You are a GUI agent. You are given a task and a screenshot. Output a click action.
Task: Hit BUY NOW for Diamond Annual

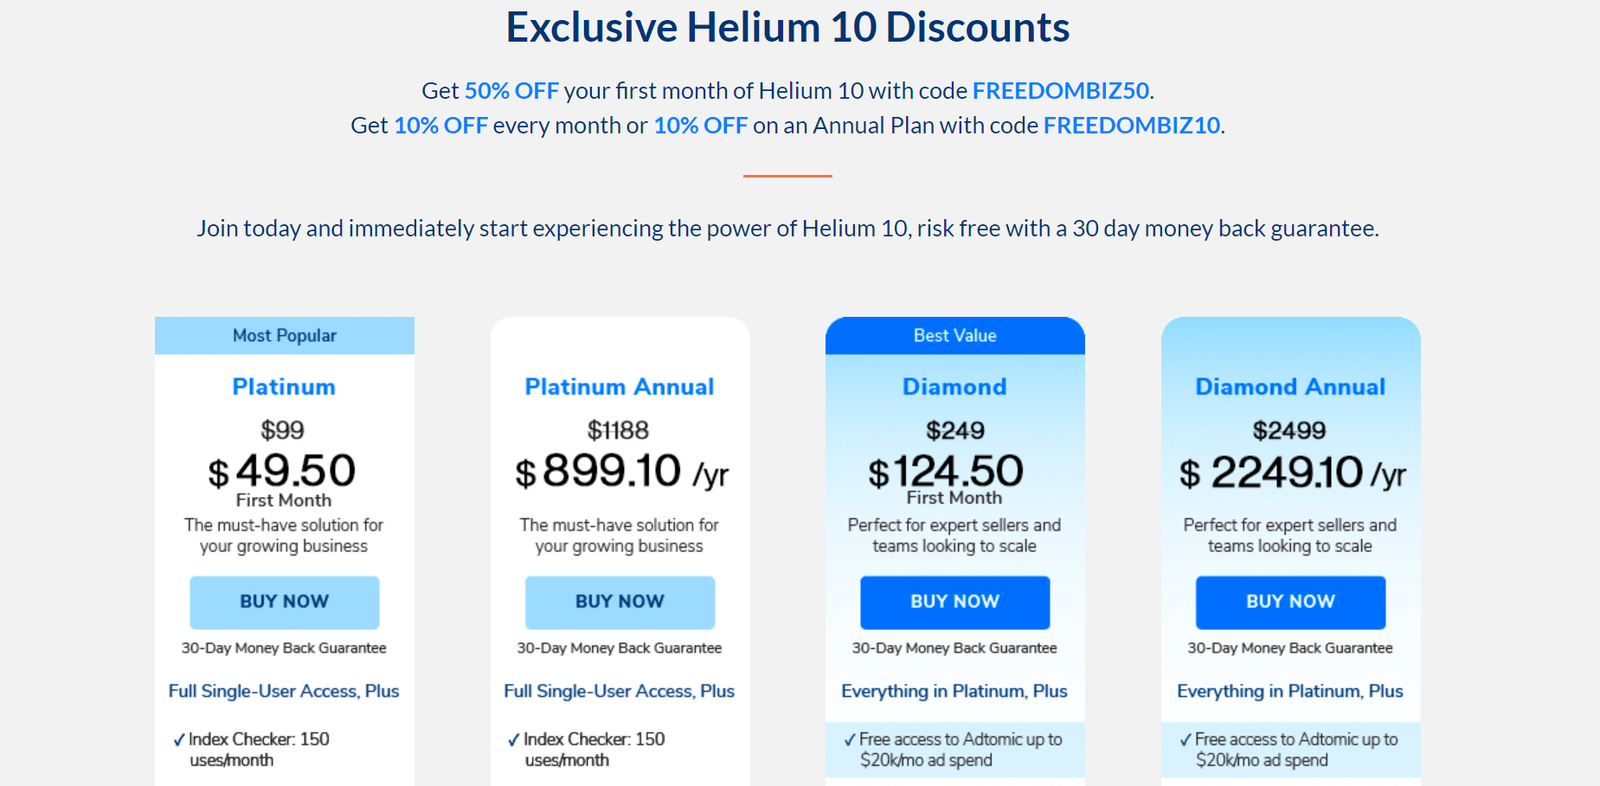[x=1290, y=602]
